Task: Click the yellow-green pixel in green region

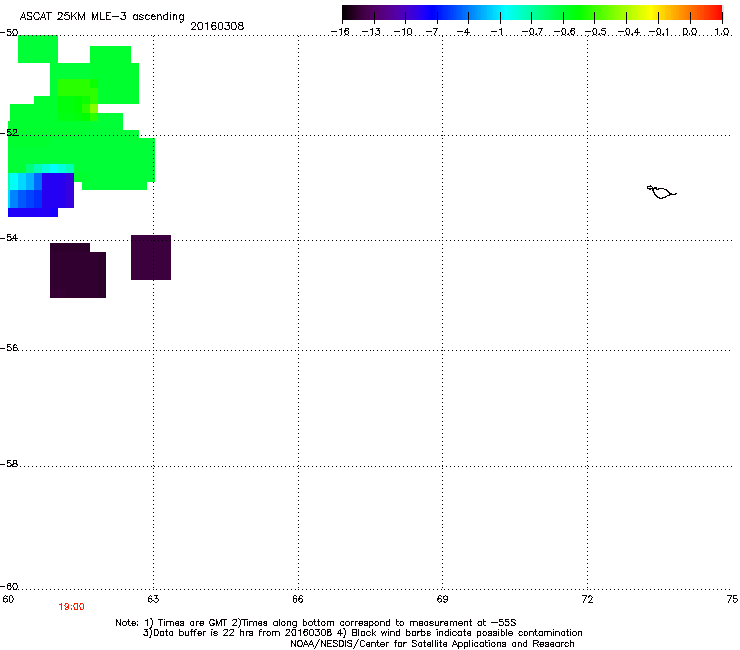Action: pyautogui.click(x=94, y=108)
